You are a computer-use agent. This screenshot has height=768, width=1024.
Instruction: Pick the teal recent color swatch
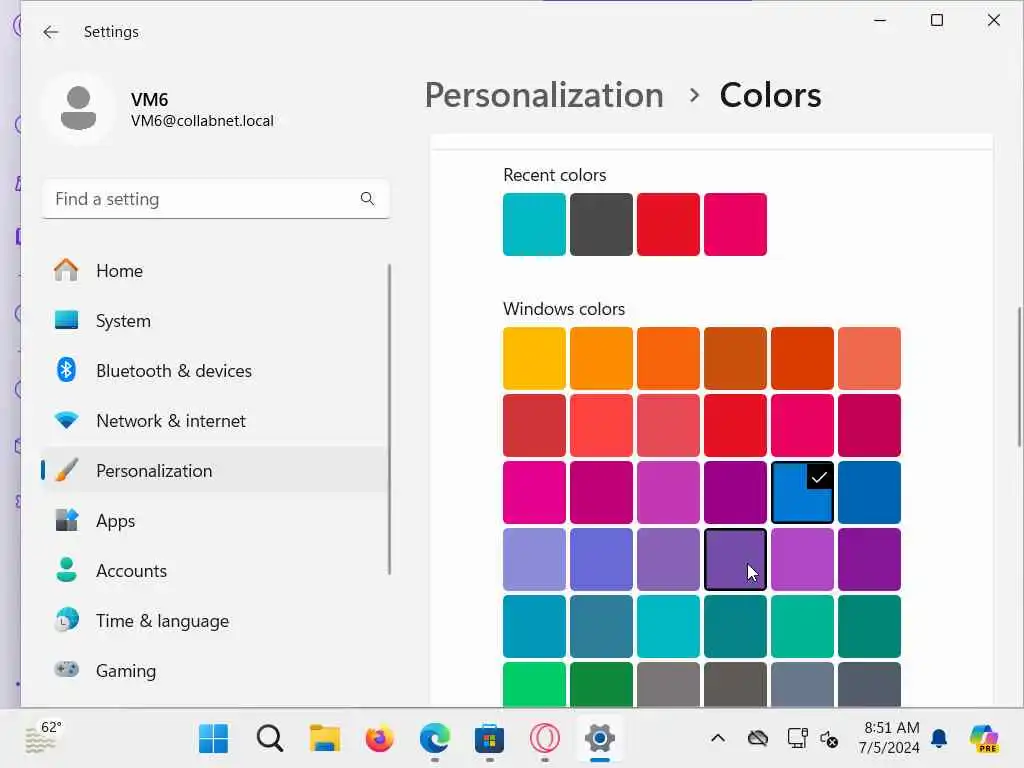point(534,224)
